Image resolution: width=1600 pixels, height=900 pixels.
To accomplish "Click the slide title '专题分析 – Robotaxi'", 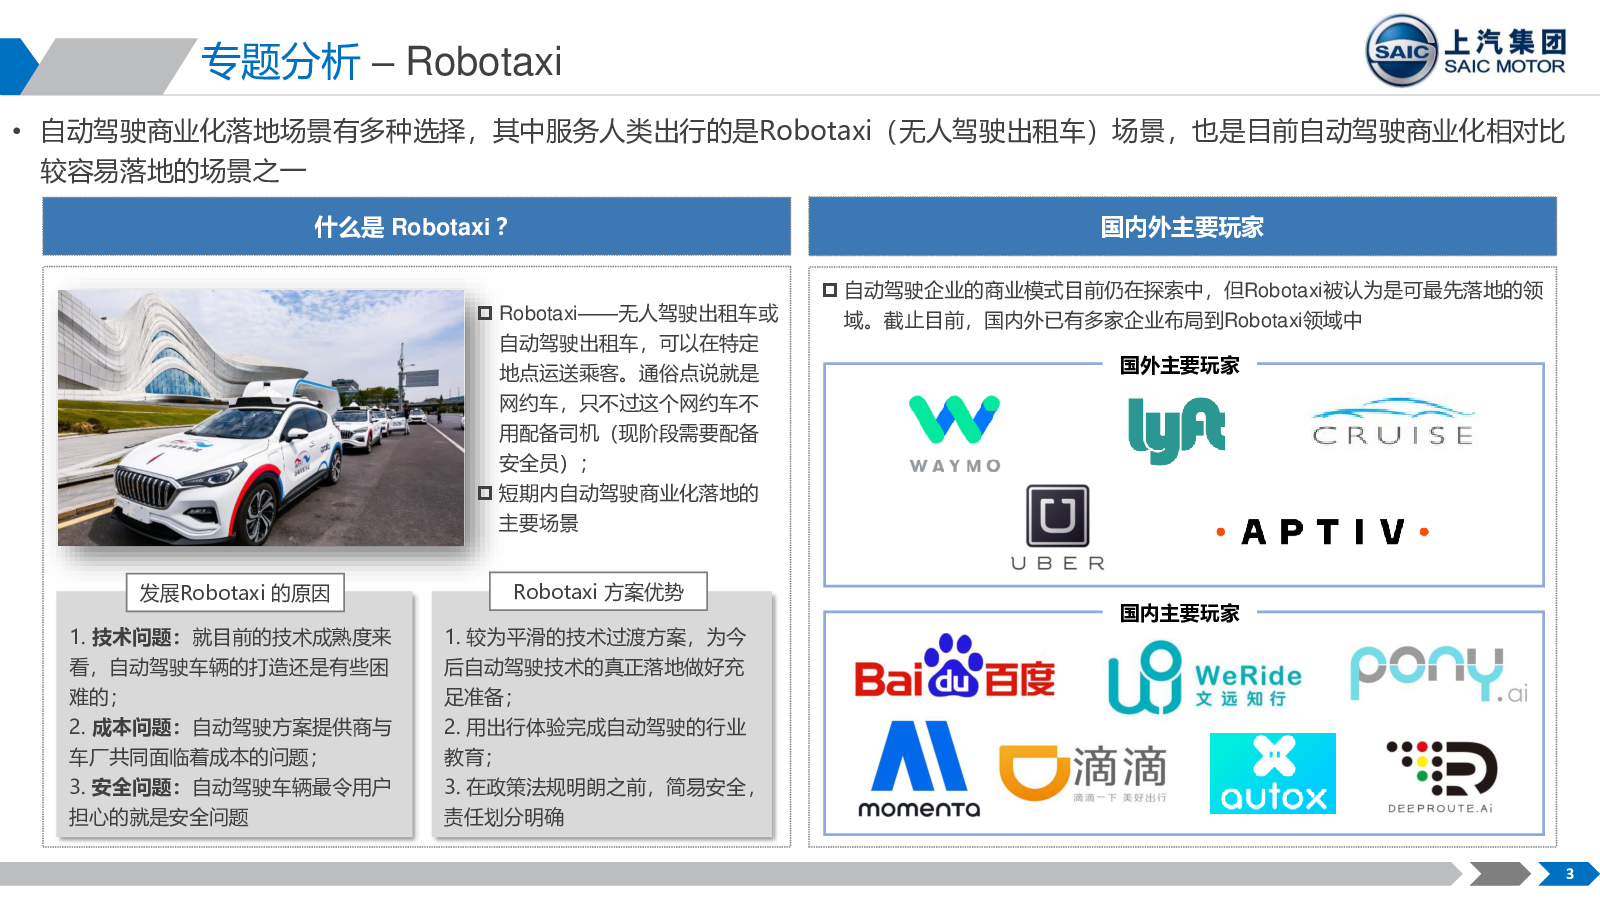I will tap(381, 62).
